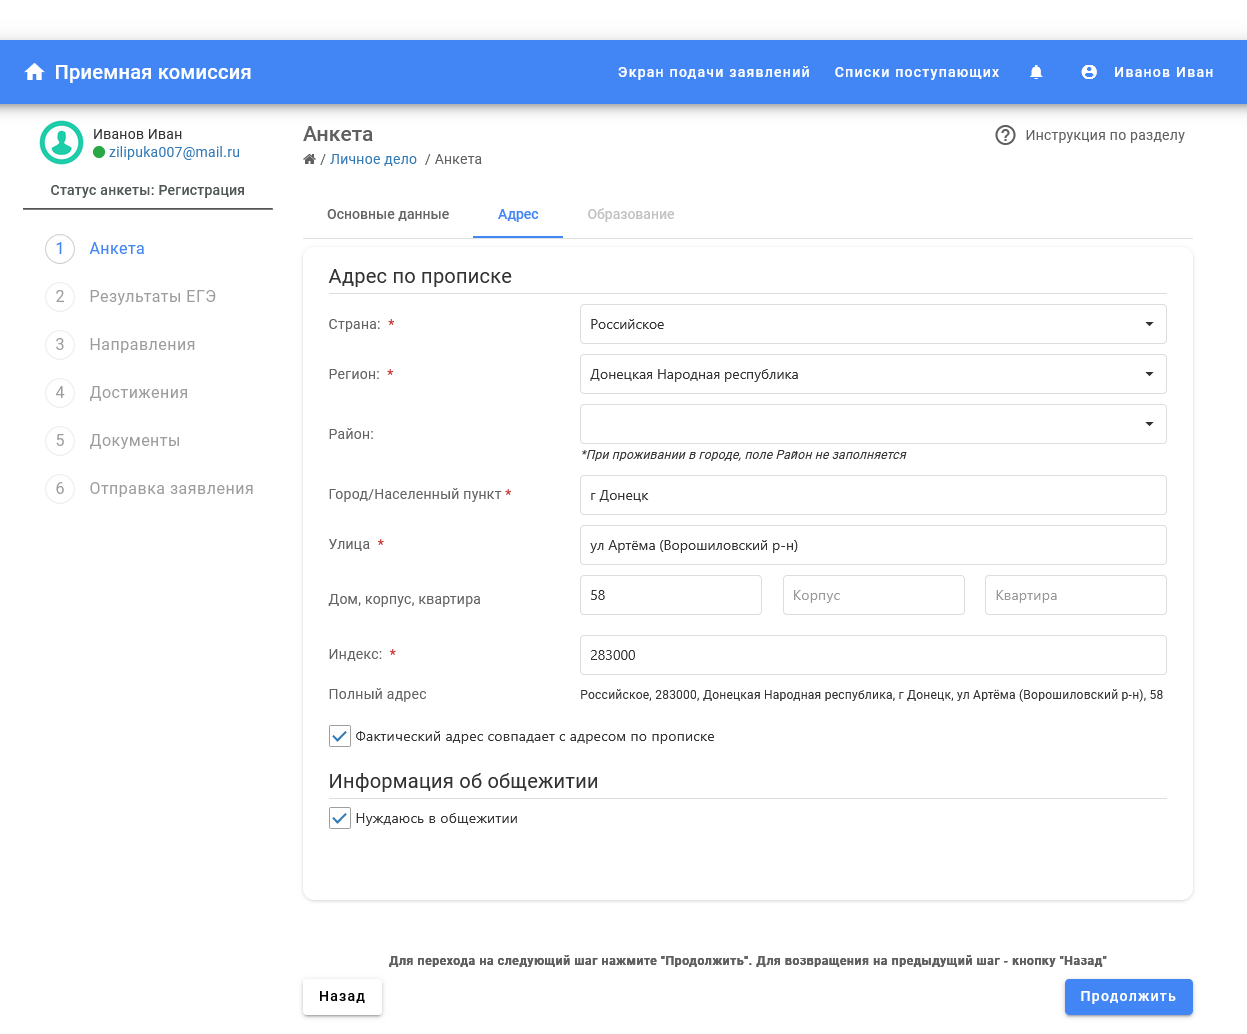Click the home icon beside Приемная комиссия
This screenshot has height=1034, width=1247.
[x=34, y=72]
